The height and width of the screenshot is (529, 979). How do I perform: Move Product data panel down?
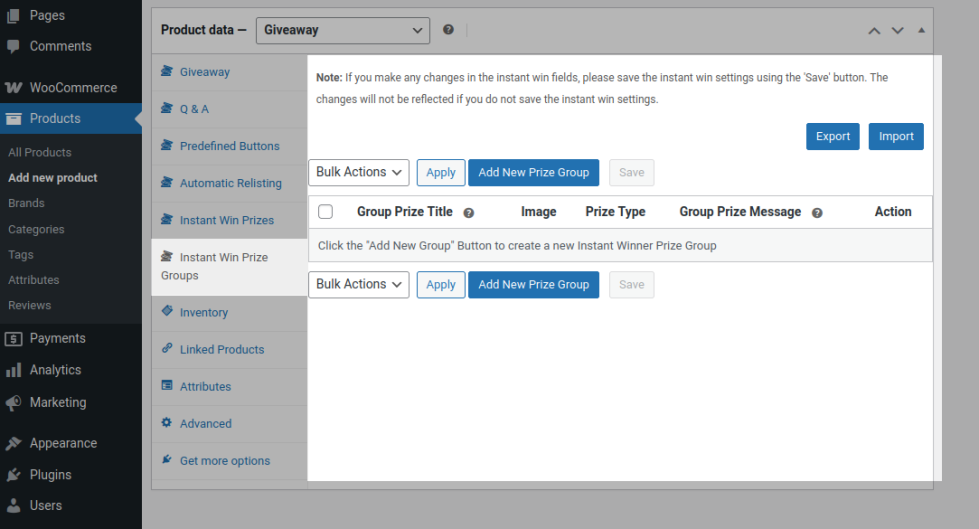coord(897,30)
